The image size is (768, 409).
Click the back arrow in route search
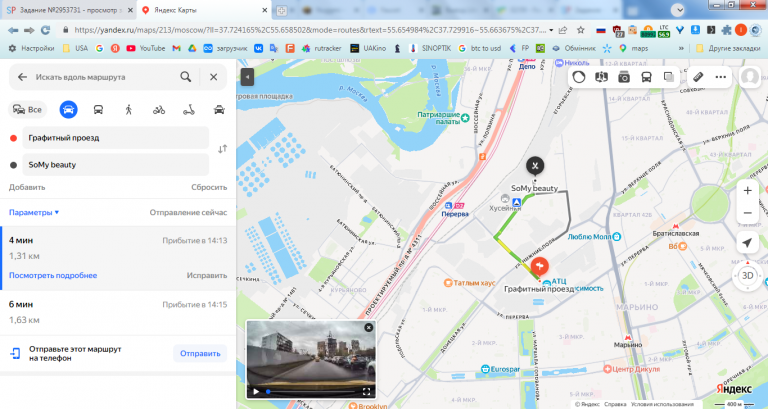22,77
